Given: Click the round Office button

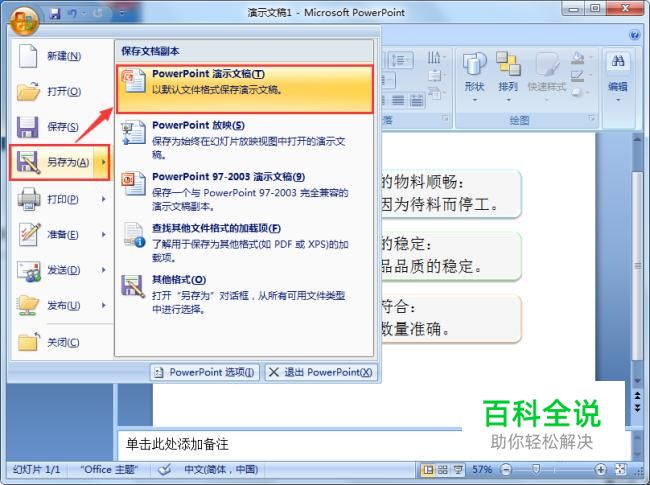Looking at the screenshot, I should pyautogui.click(x=24, y=19).
